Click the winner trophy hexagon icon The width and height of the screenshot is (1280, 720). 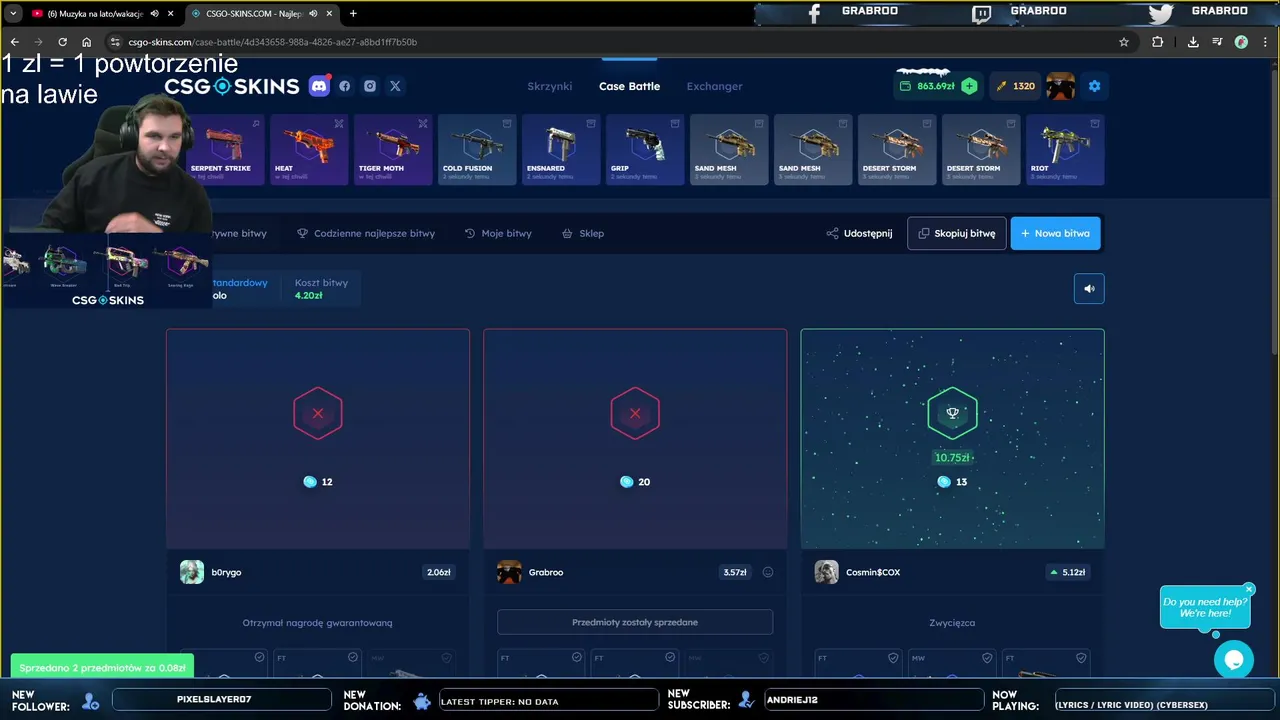(x=952, y=413)
